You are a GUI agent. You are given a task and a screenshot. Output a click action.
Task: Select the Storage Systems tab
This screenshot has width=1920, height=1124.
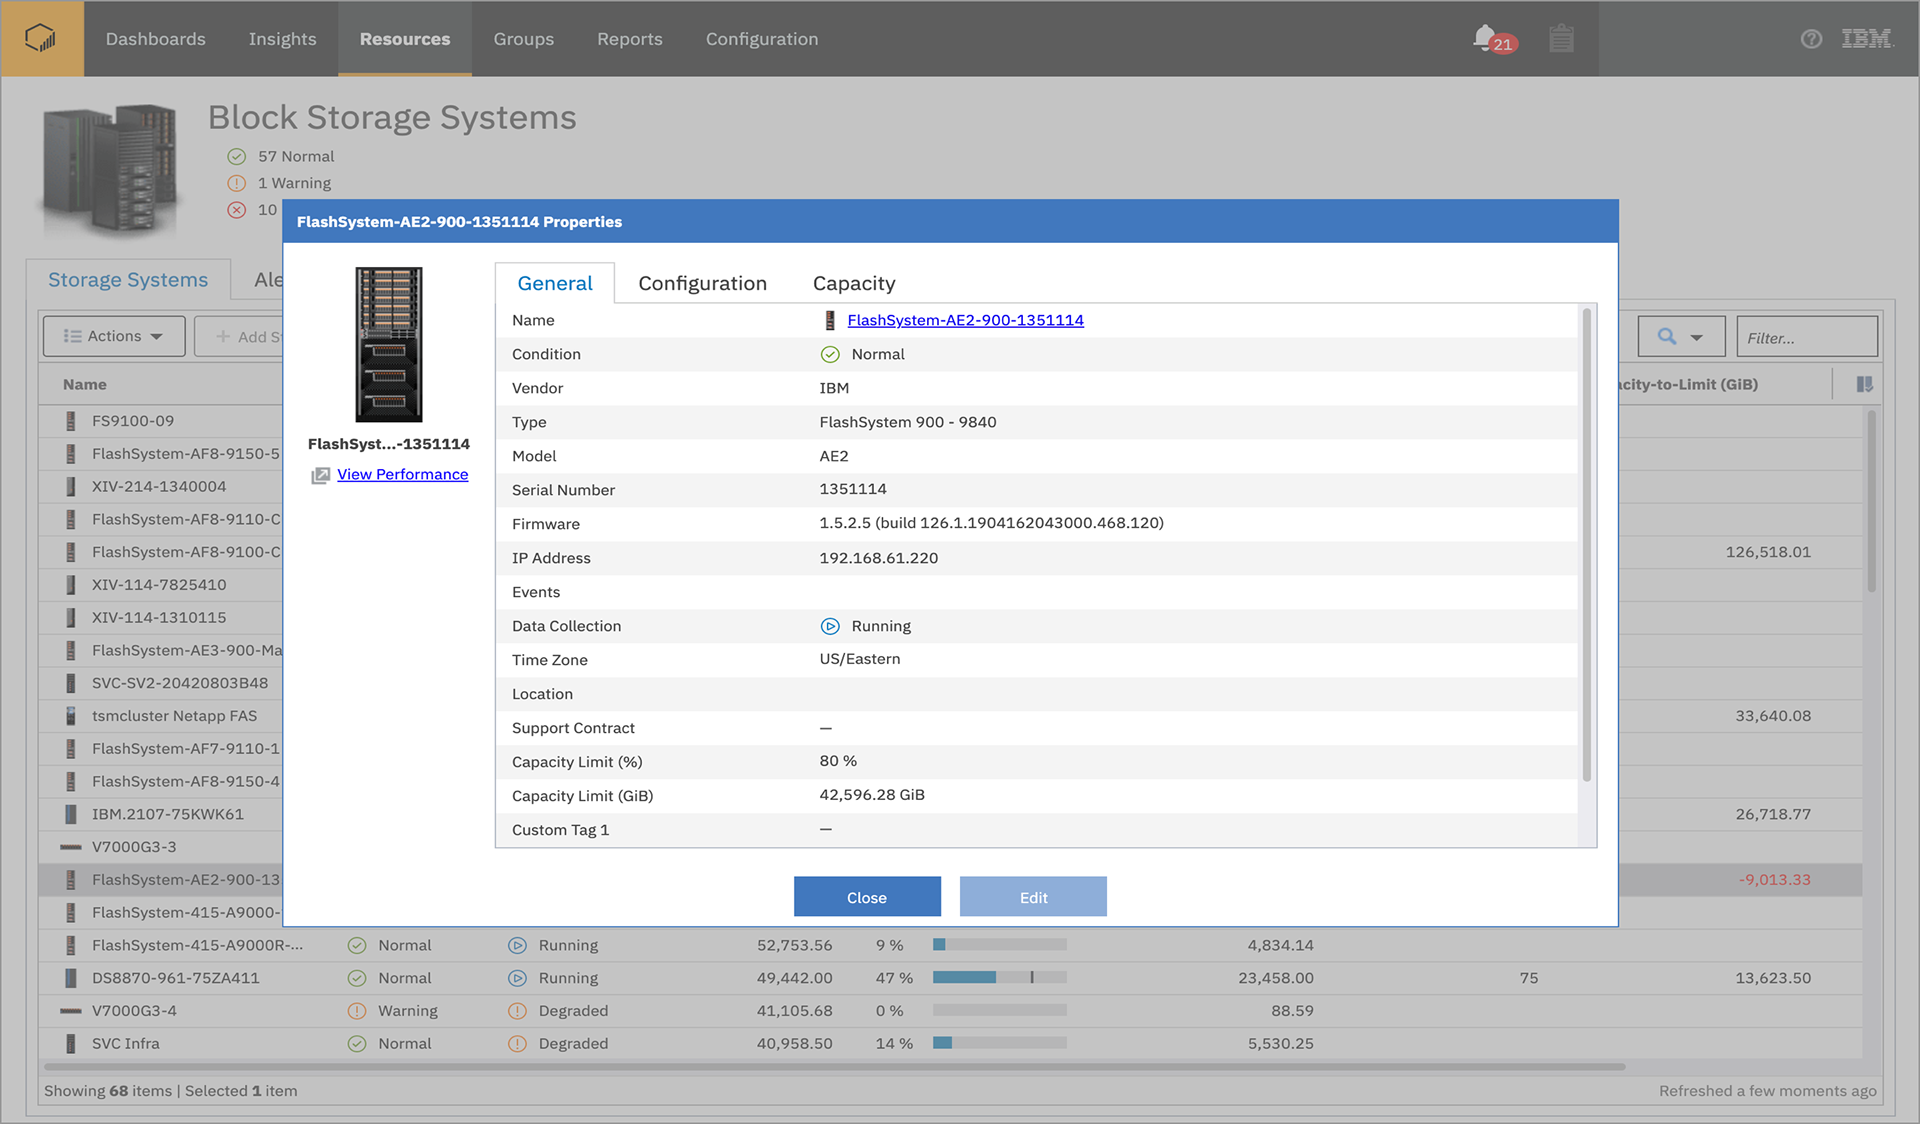pyautogui.click(x=128, y=280)
